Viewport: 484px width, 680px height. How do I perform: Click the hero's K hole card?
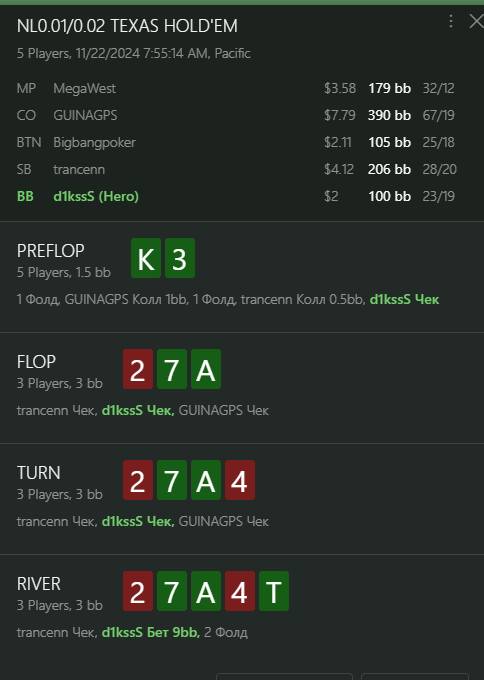[146, 258]
